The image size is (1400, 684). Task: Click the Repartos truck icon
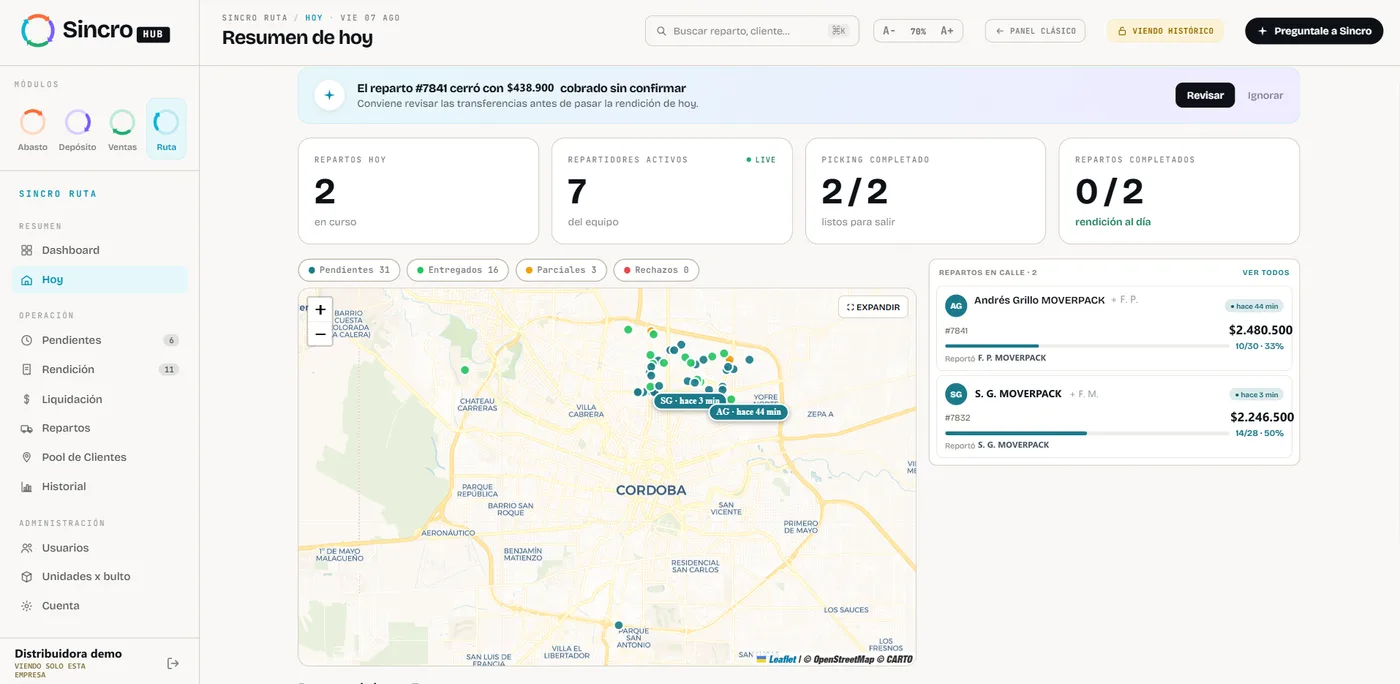tap(27, 428)
